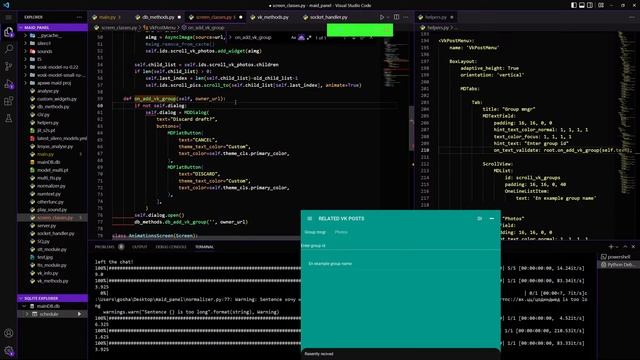The image size is (640, 360).
Task: Select the Group mngr tab in VK app
Action: 315,232
